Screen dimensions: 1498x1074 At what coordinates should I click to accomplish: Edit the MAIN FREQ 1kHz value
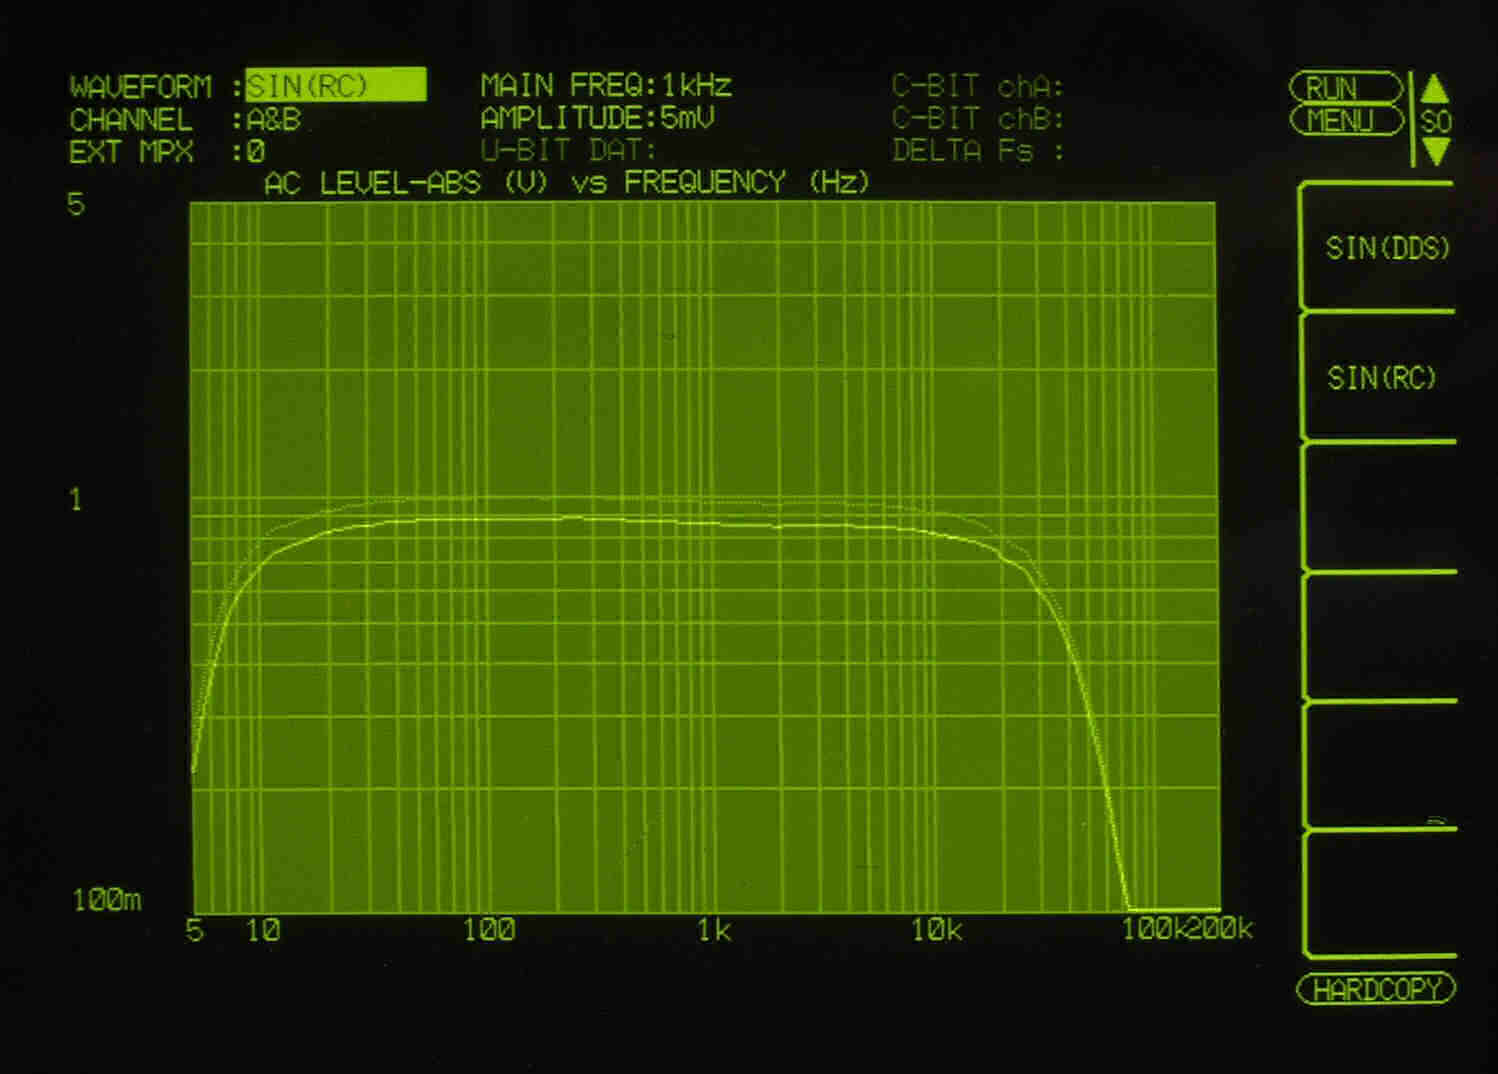click(x=695, y=85)
